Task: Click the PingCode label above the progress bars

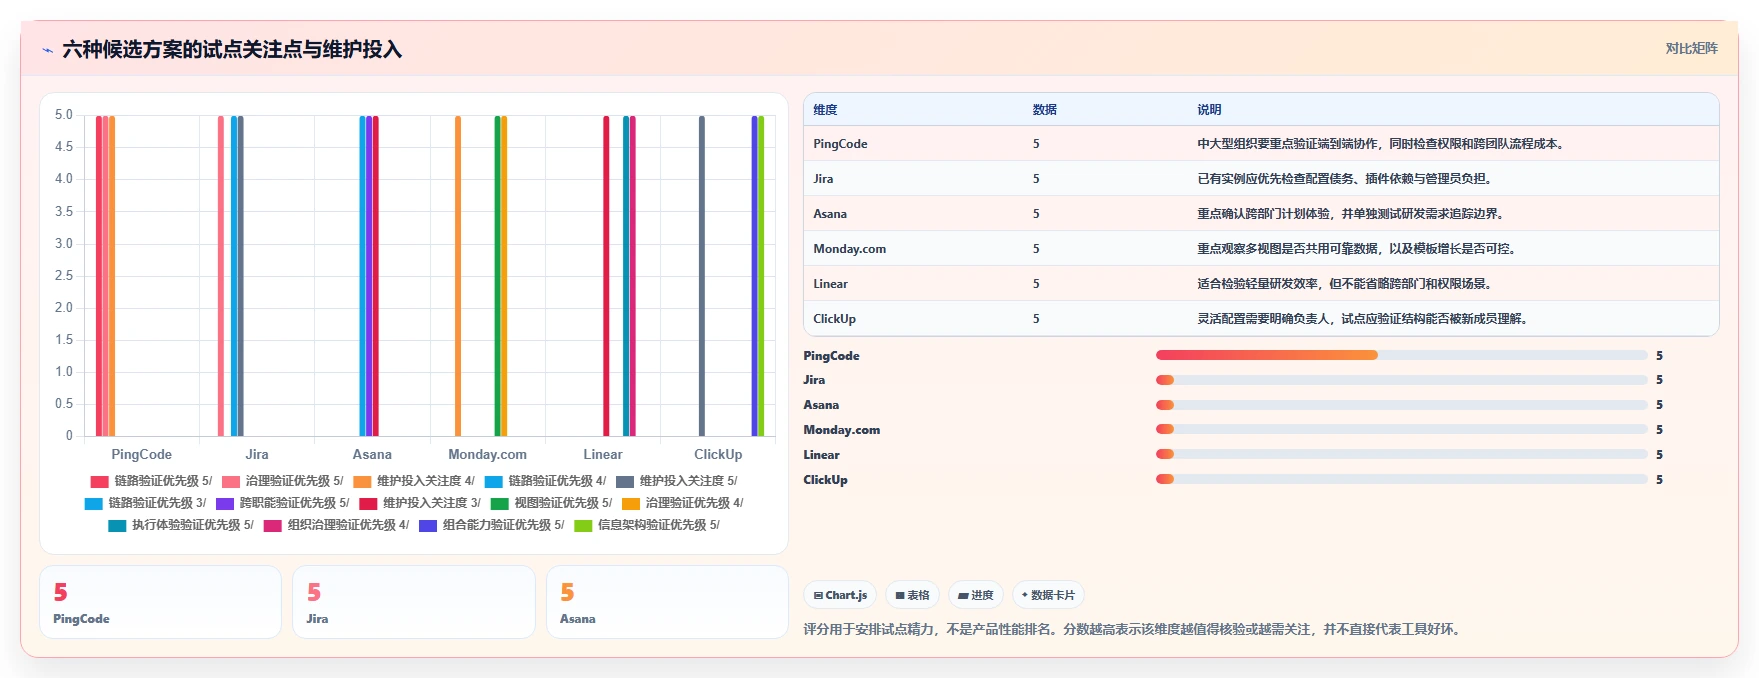Action: click(831, 356)
